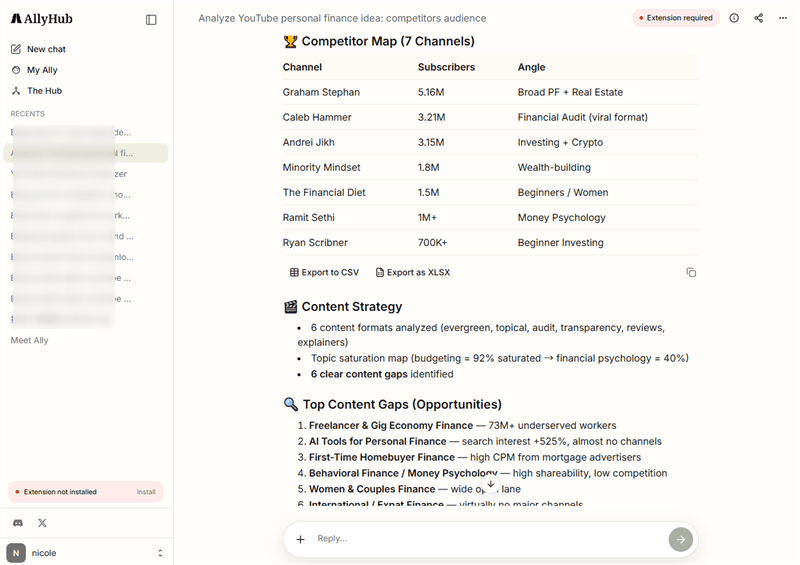Click the Angle column header
The width and height of the screenshot is (800, 565).
[x=531, y=67]
